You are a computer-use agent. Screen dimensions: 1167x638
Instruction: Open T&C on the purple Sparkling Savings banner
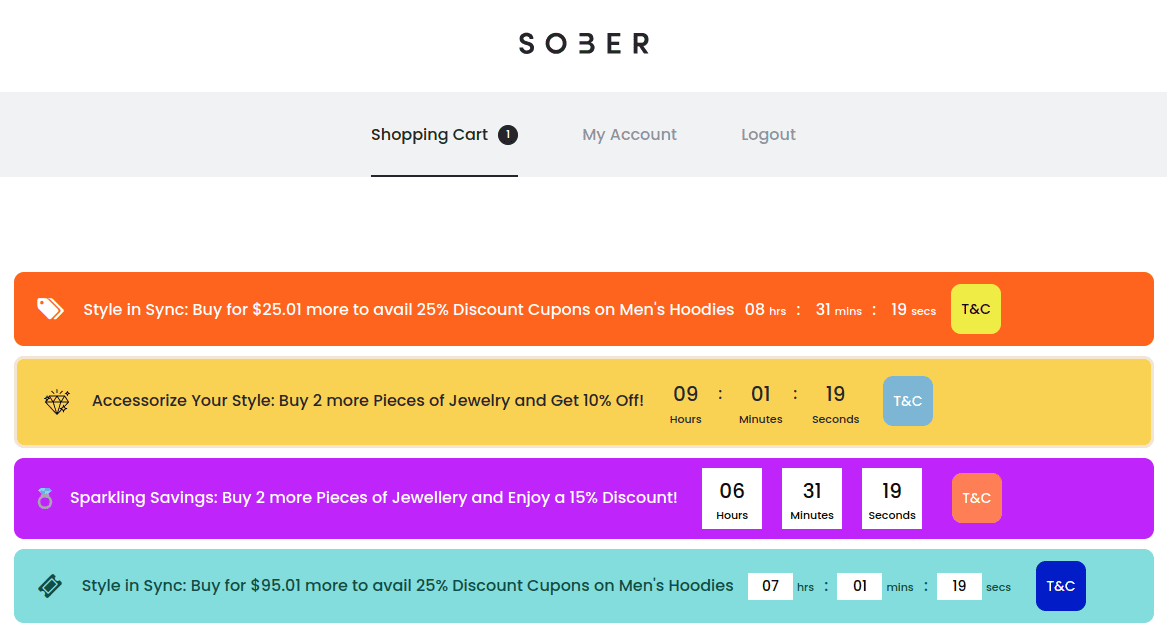[x=976, y=498]
